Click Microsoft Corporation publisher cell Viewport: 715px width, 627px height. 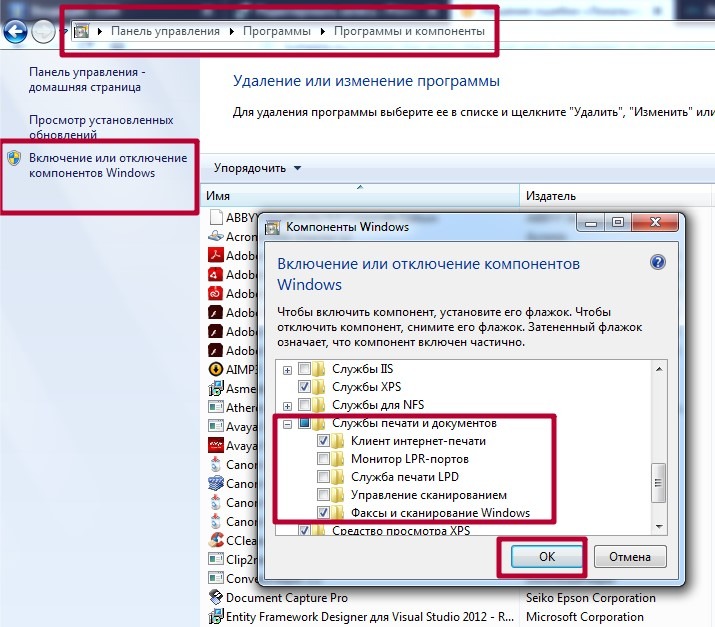[x=585, y=617]
